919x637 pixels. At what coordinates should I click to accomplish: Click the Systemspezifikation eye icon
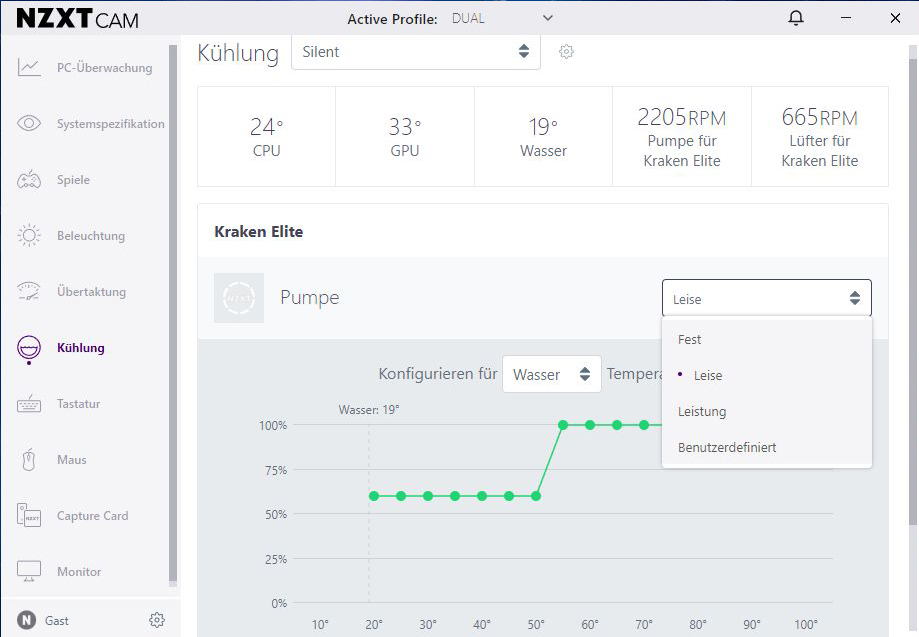click(29, 124)
